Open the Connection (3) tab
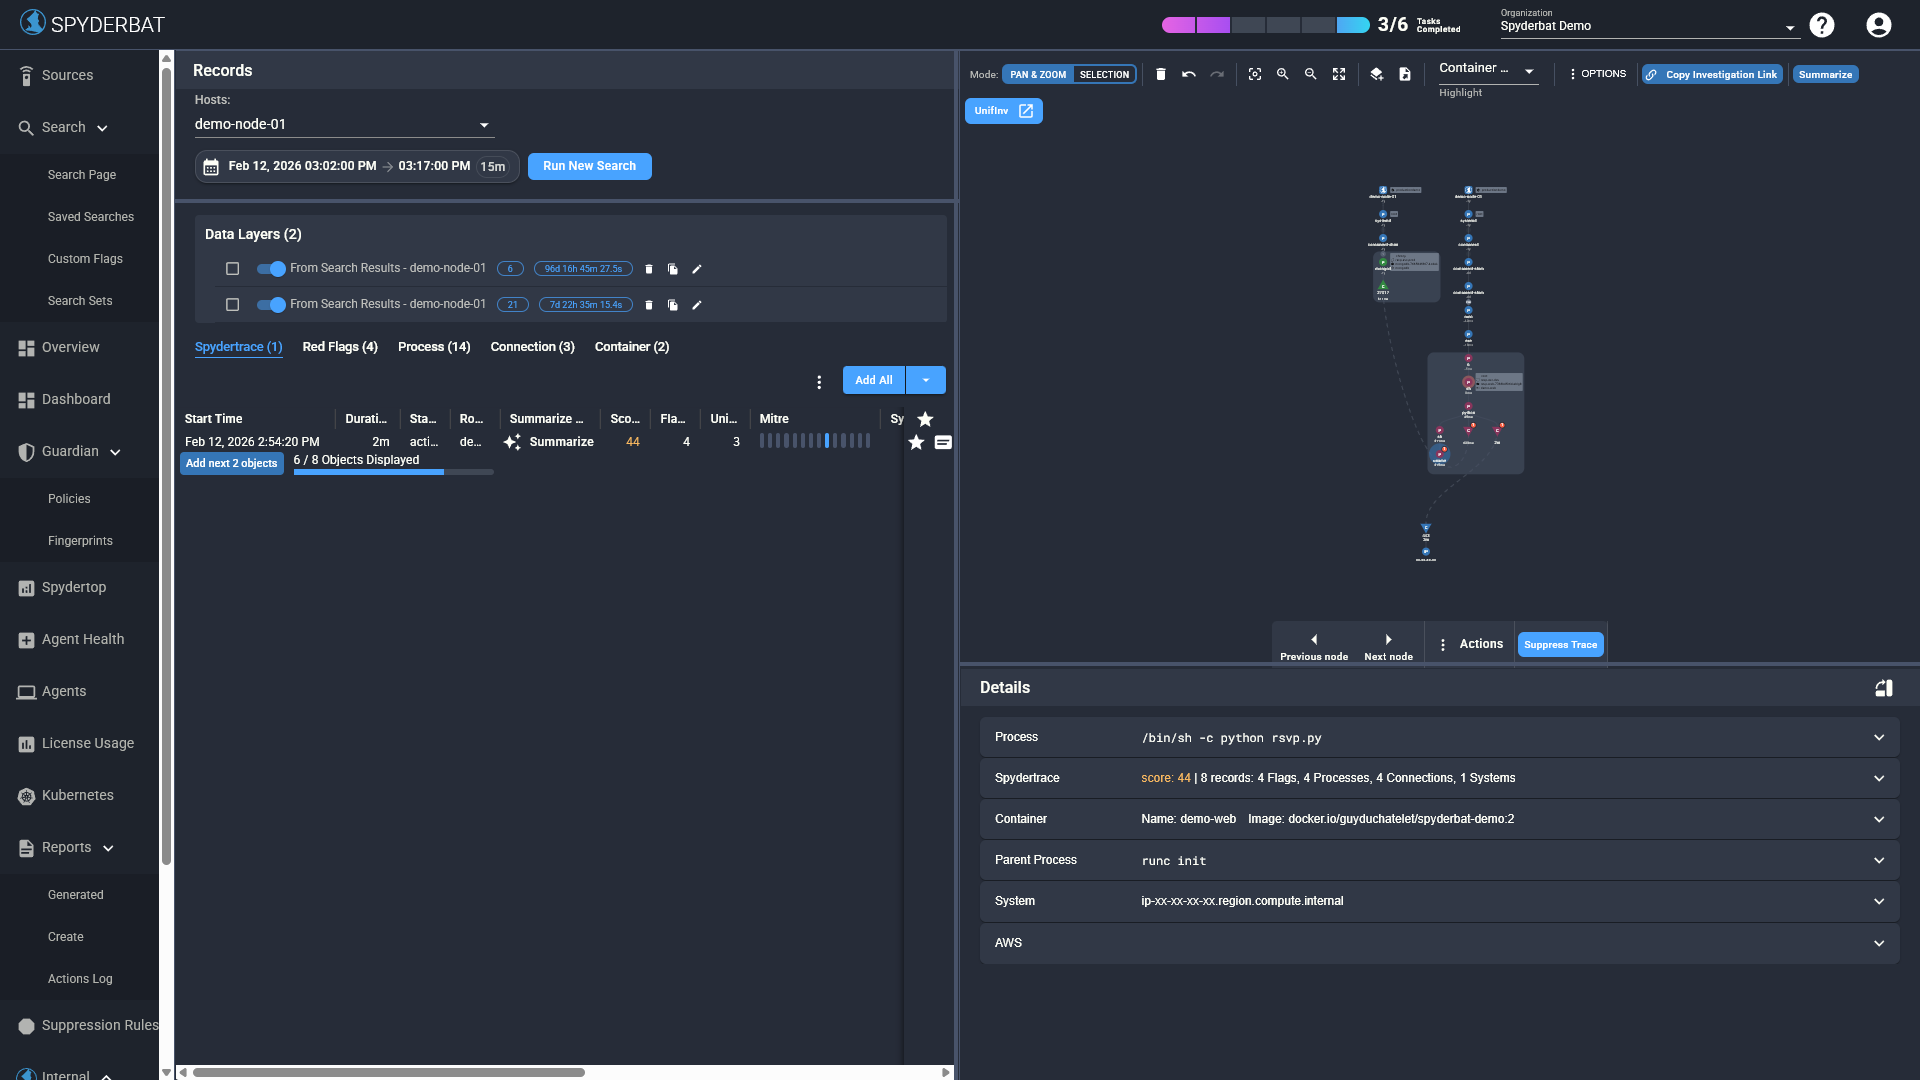 tap(532, 347)
